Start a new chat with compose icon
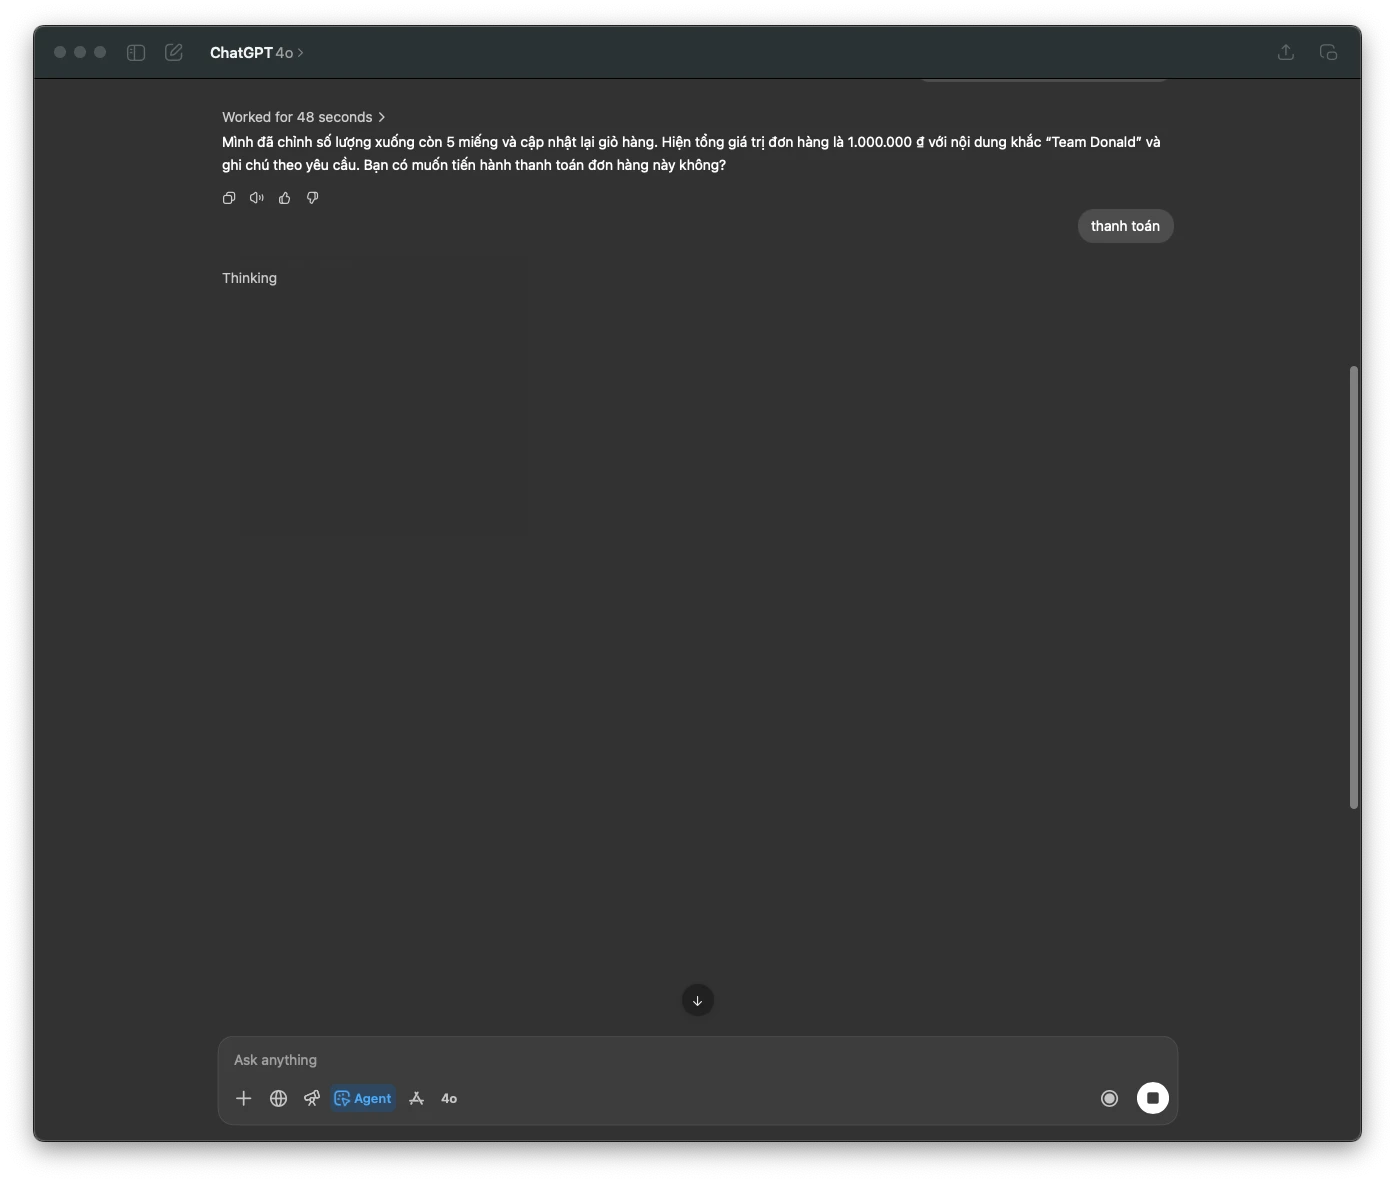1395x1183 pixels. point(174,52)
